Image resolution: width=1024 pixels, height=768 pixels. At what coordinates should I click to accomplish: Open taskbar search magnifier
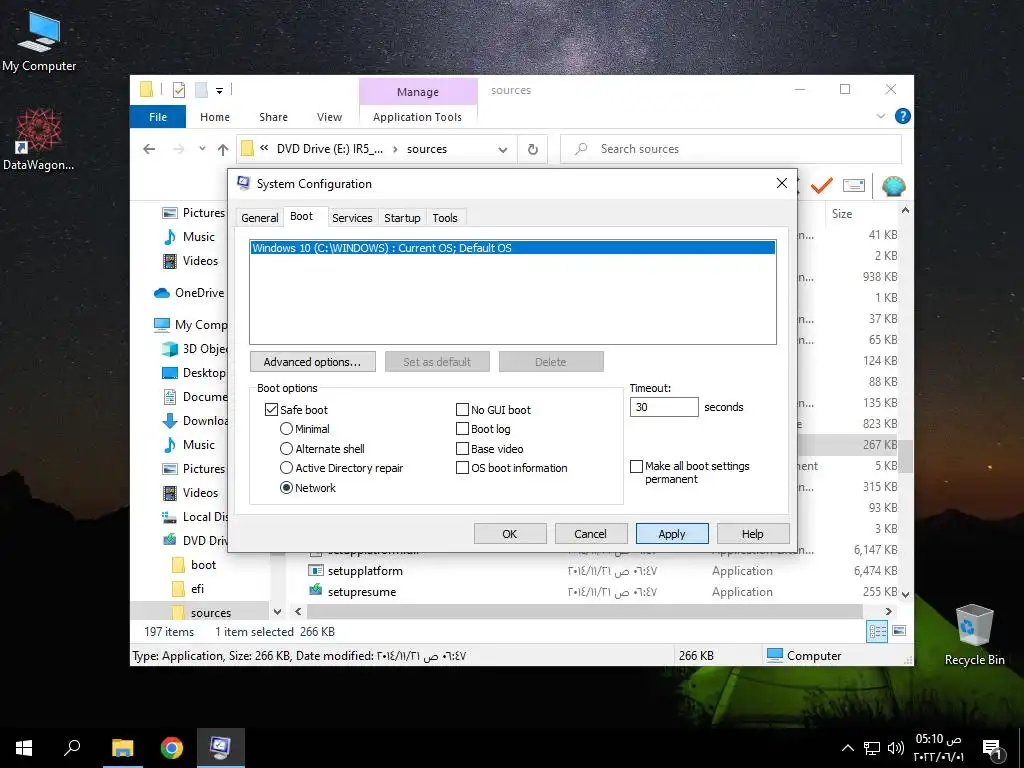72,748
